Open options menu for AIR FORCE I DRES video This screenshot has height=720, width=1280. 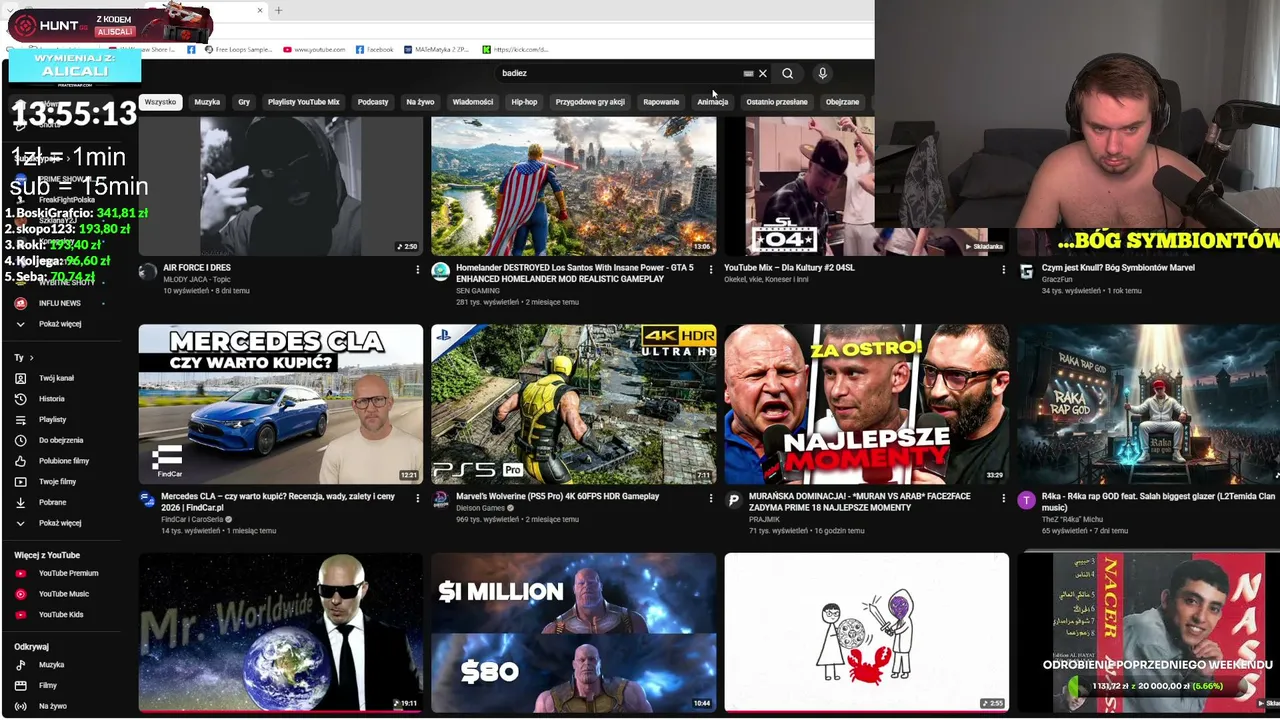pos(418,270)
